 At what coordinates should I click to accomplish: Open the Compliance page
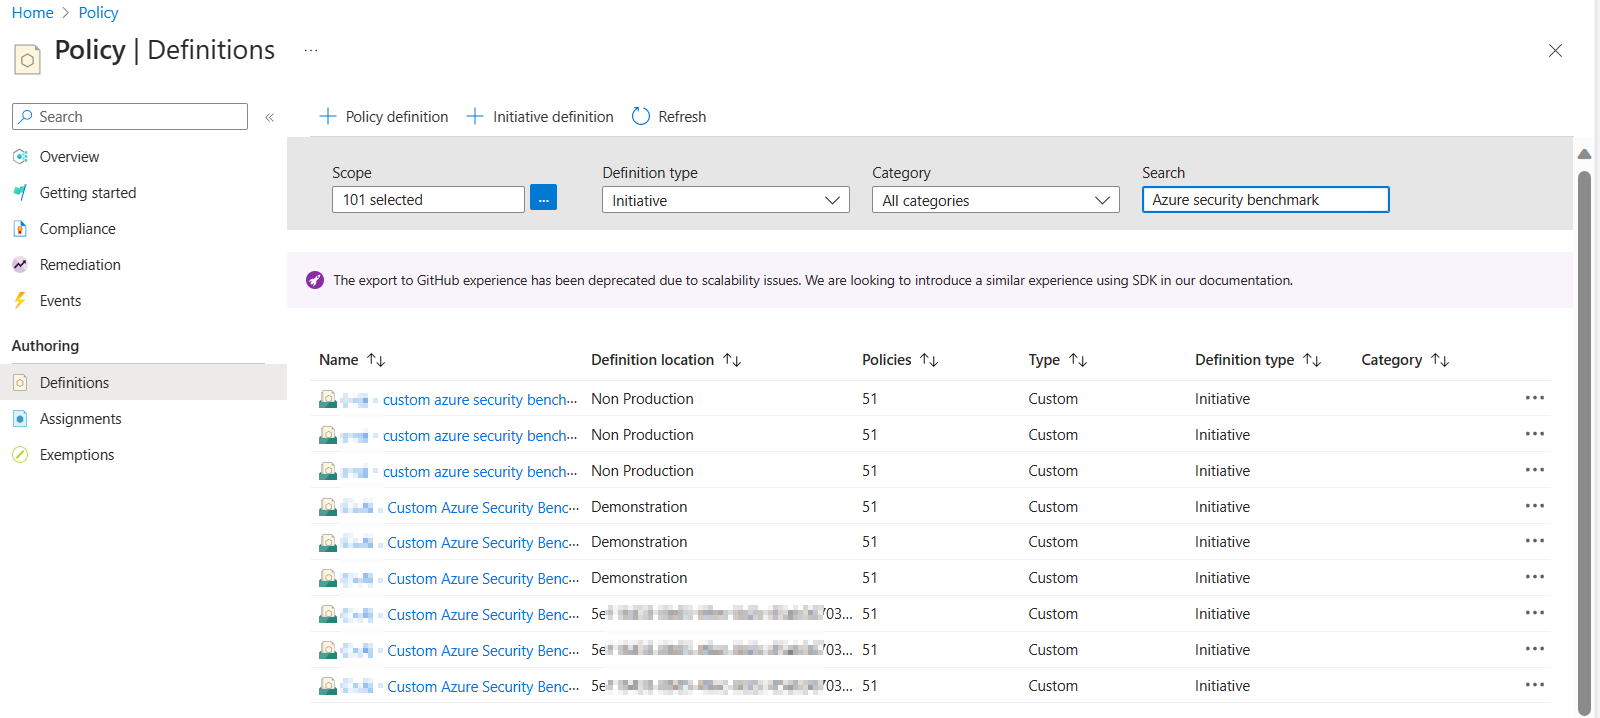coord(78,229)
